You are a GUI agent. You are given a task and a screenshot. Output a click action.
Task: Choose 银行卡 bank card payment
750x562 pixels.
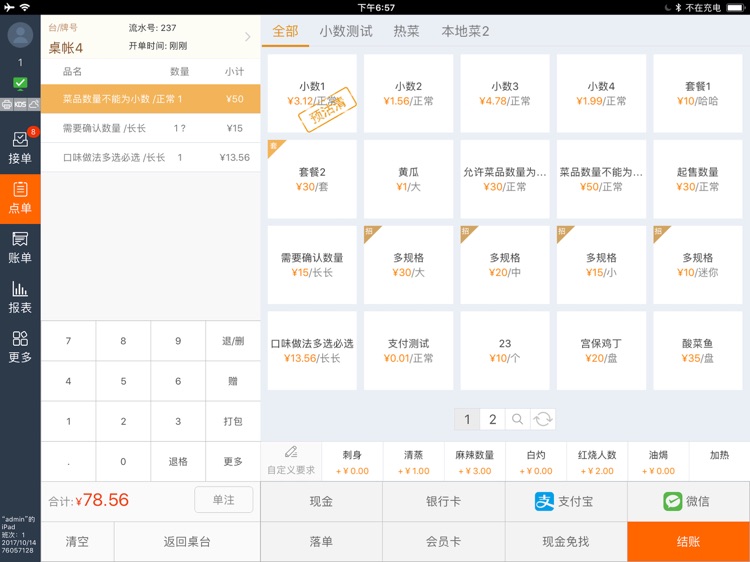click(x=443, y=501)
